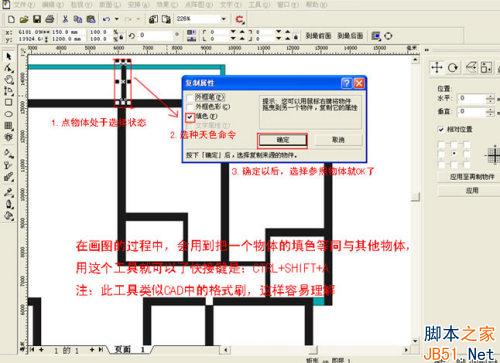The image size is (500, 363).
Task: Select the Ellipse tool
Action: click(9, 114)
